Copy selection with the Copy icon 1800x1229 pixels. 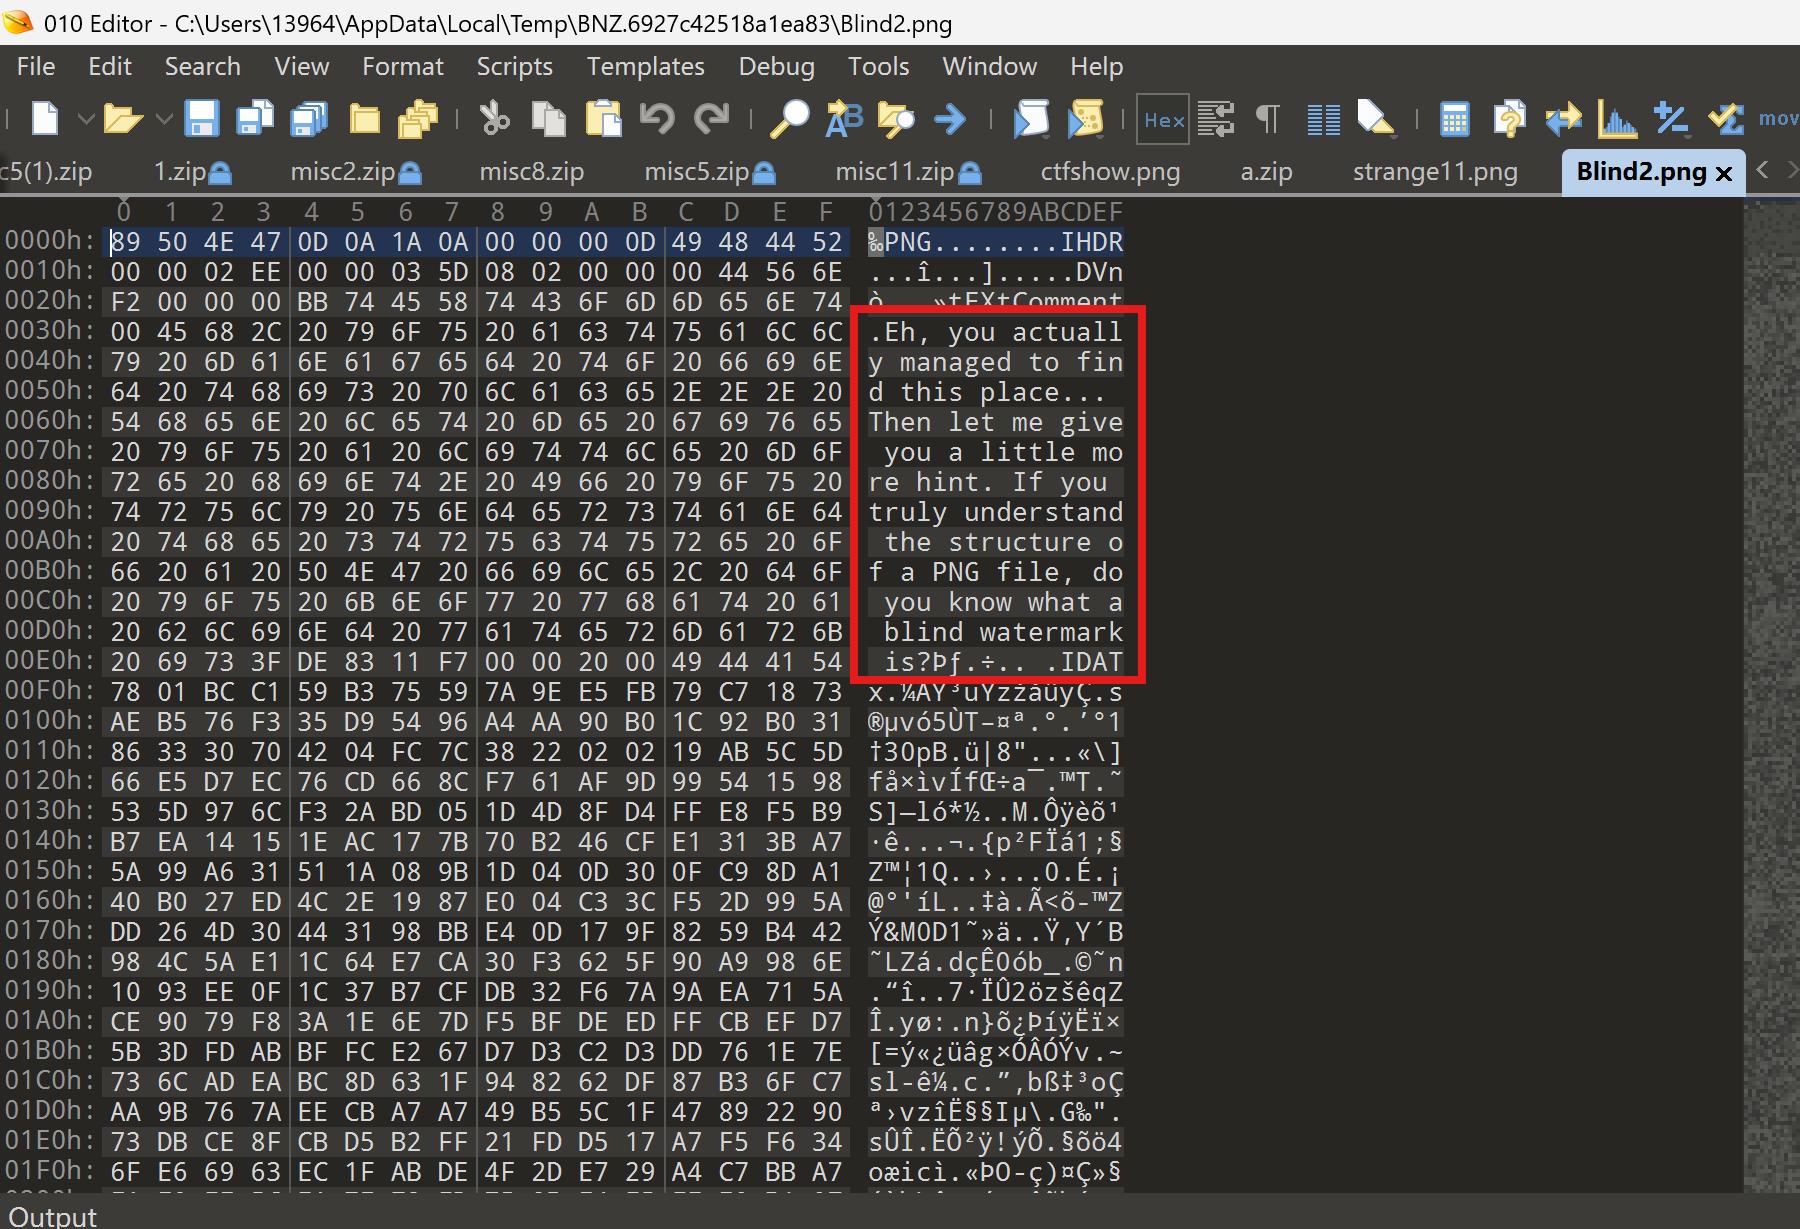[x=548, y=119]
